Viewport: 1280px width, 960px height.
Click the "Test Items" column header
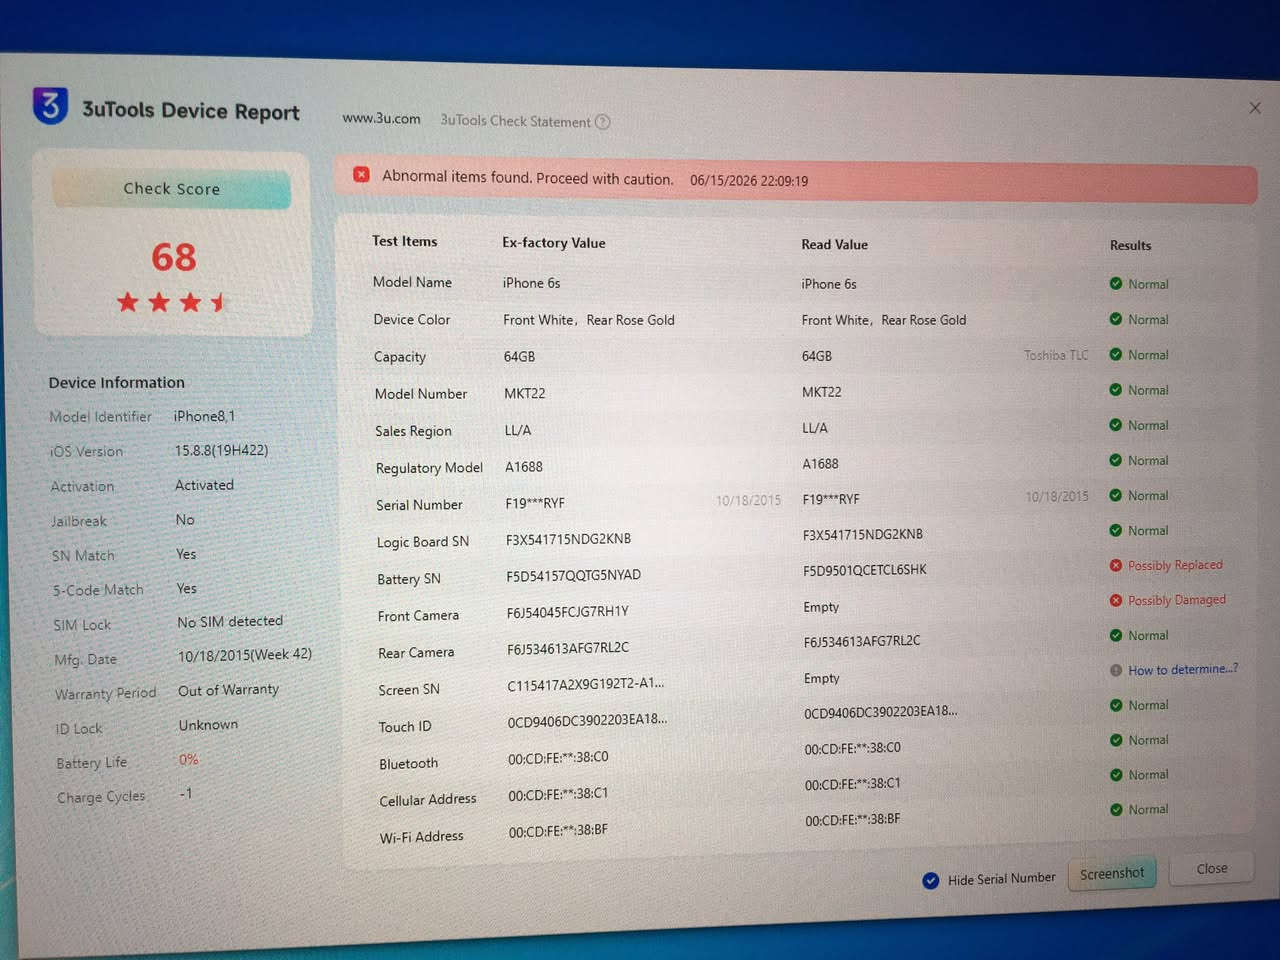click(405, 241)
